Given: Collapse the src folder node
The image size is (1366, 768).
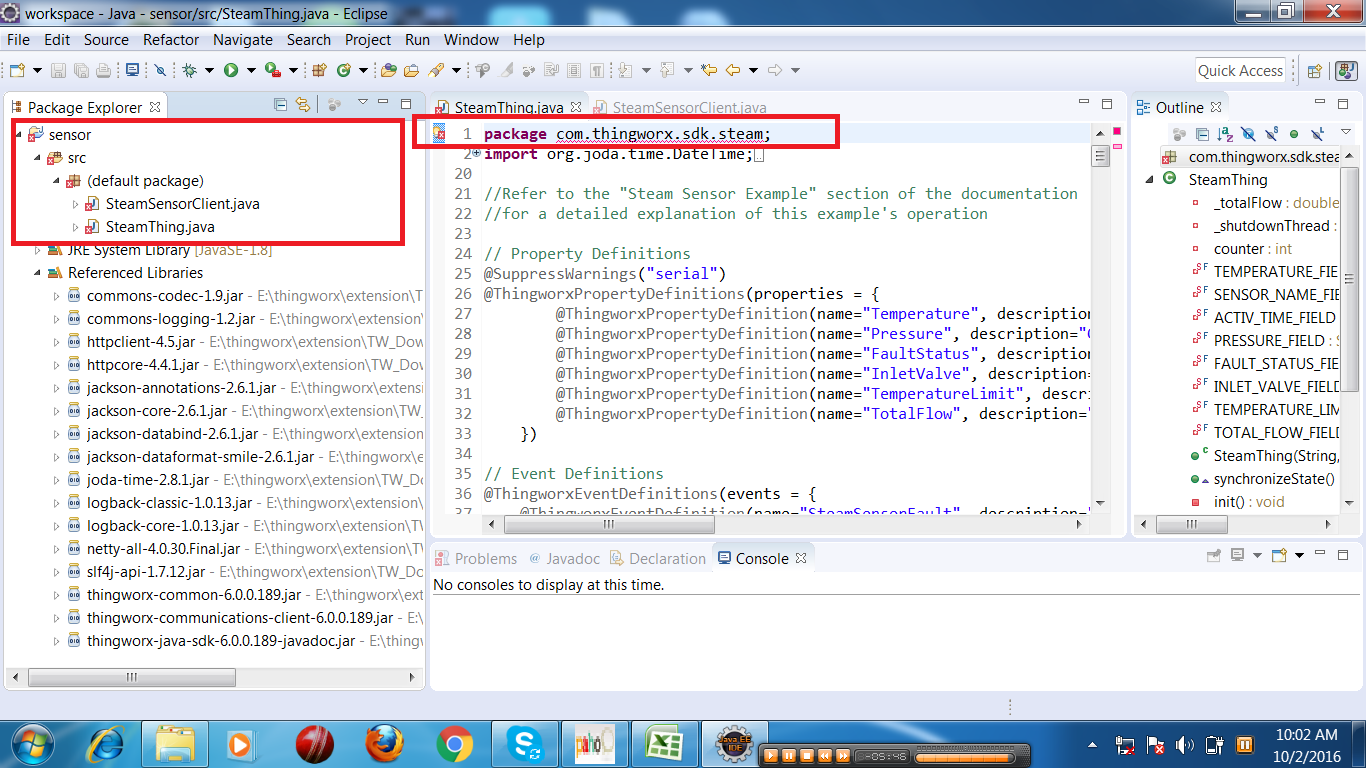Looking at the screenshot, I should click(38, 158).
